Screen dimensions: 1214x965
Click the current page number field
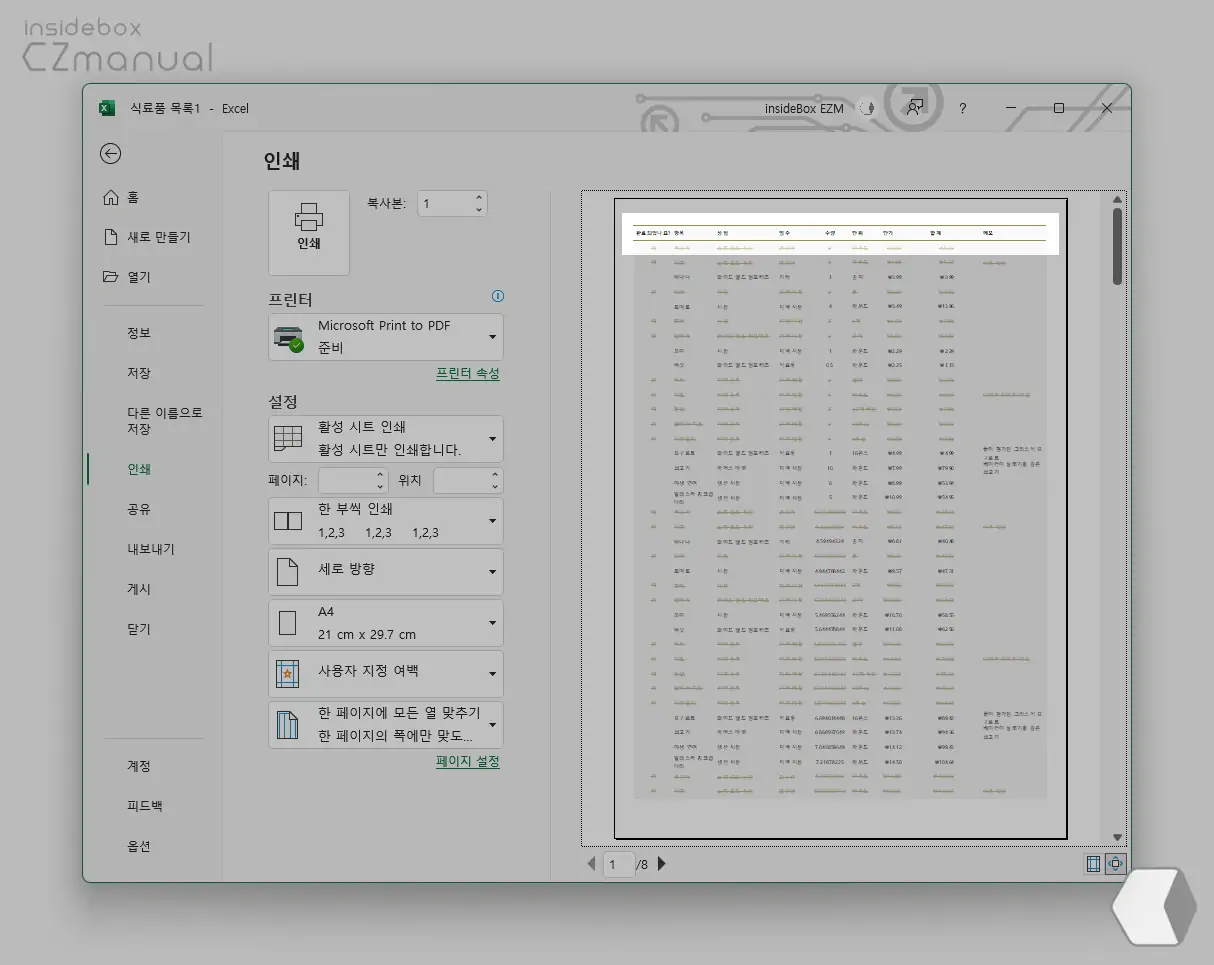click(617, 864)
